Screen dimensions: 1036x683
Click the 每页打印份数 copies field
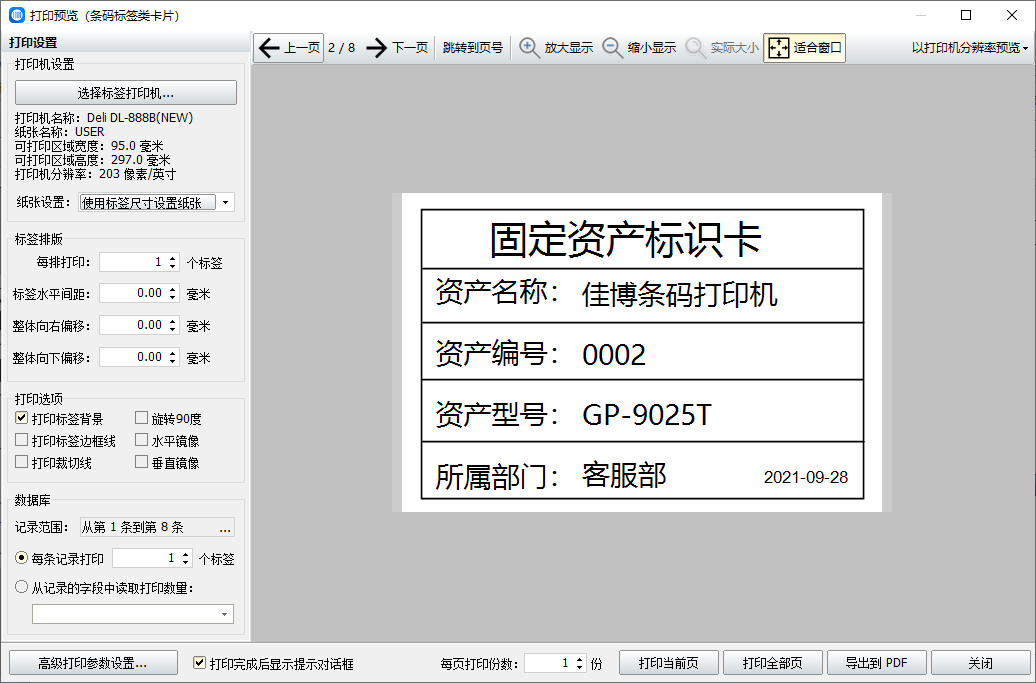[x=549, y=663]
